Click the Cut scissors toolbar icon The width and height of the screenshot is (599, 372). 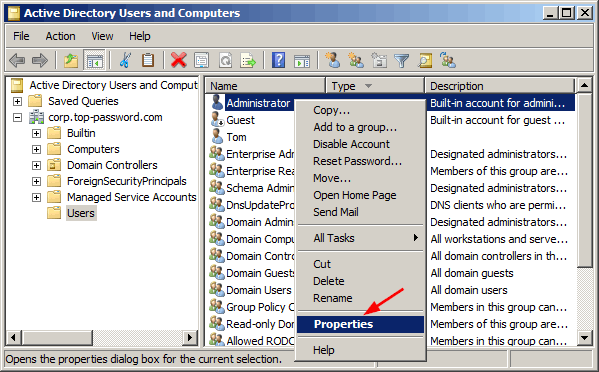click(125, 60)
